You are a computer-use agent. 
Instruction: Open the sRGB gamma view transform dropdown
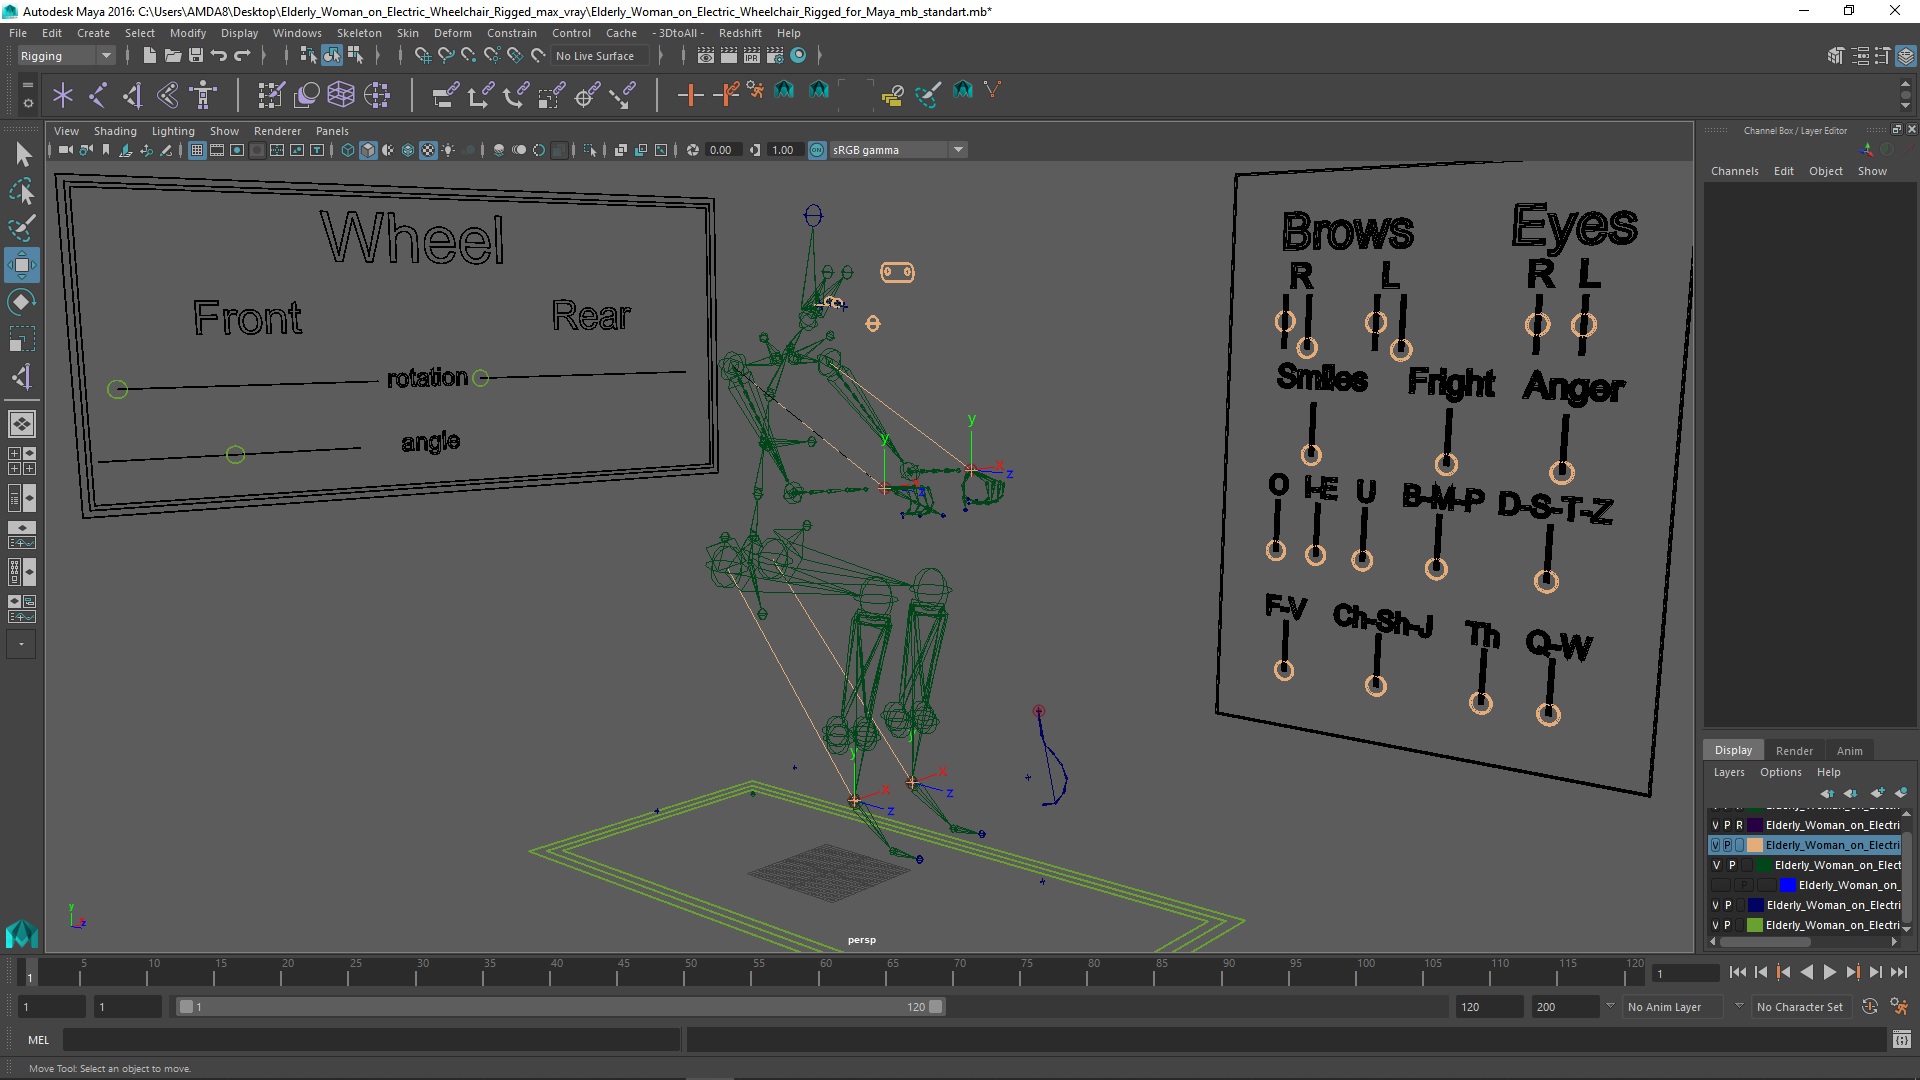(898, 150)
